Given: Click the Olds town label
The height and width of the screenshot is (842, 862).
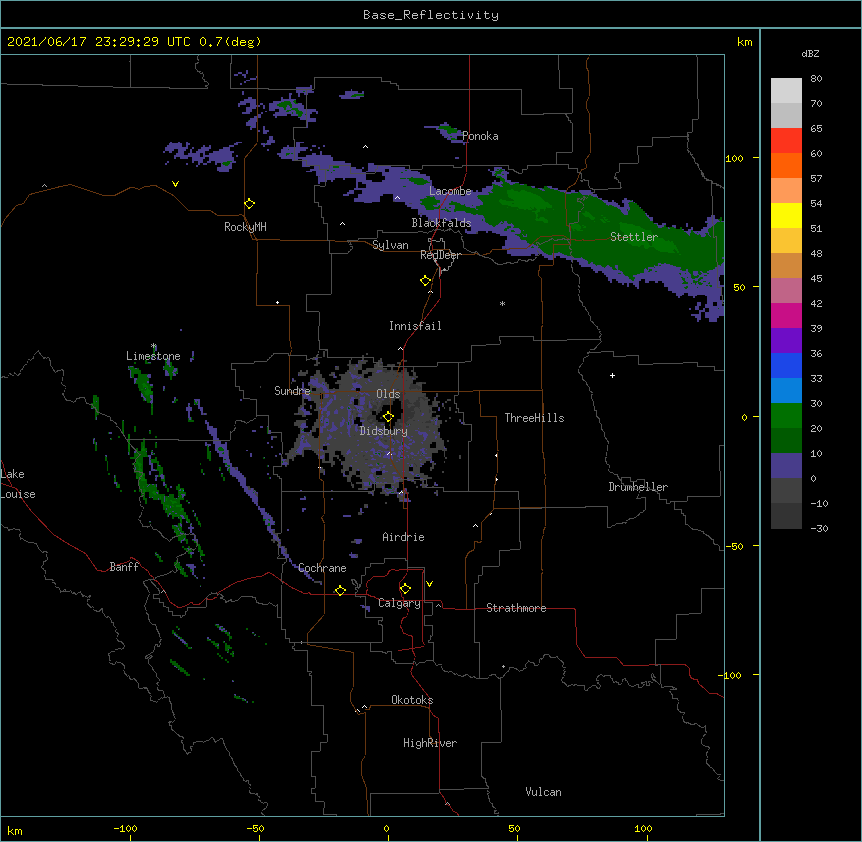Looking at the screenshot, I should (388, 394).
